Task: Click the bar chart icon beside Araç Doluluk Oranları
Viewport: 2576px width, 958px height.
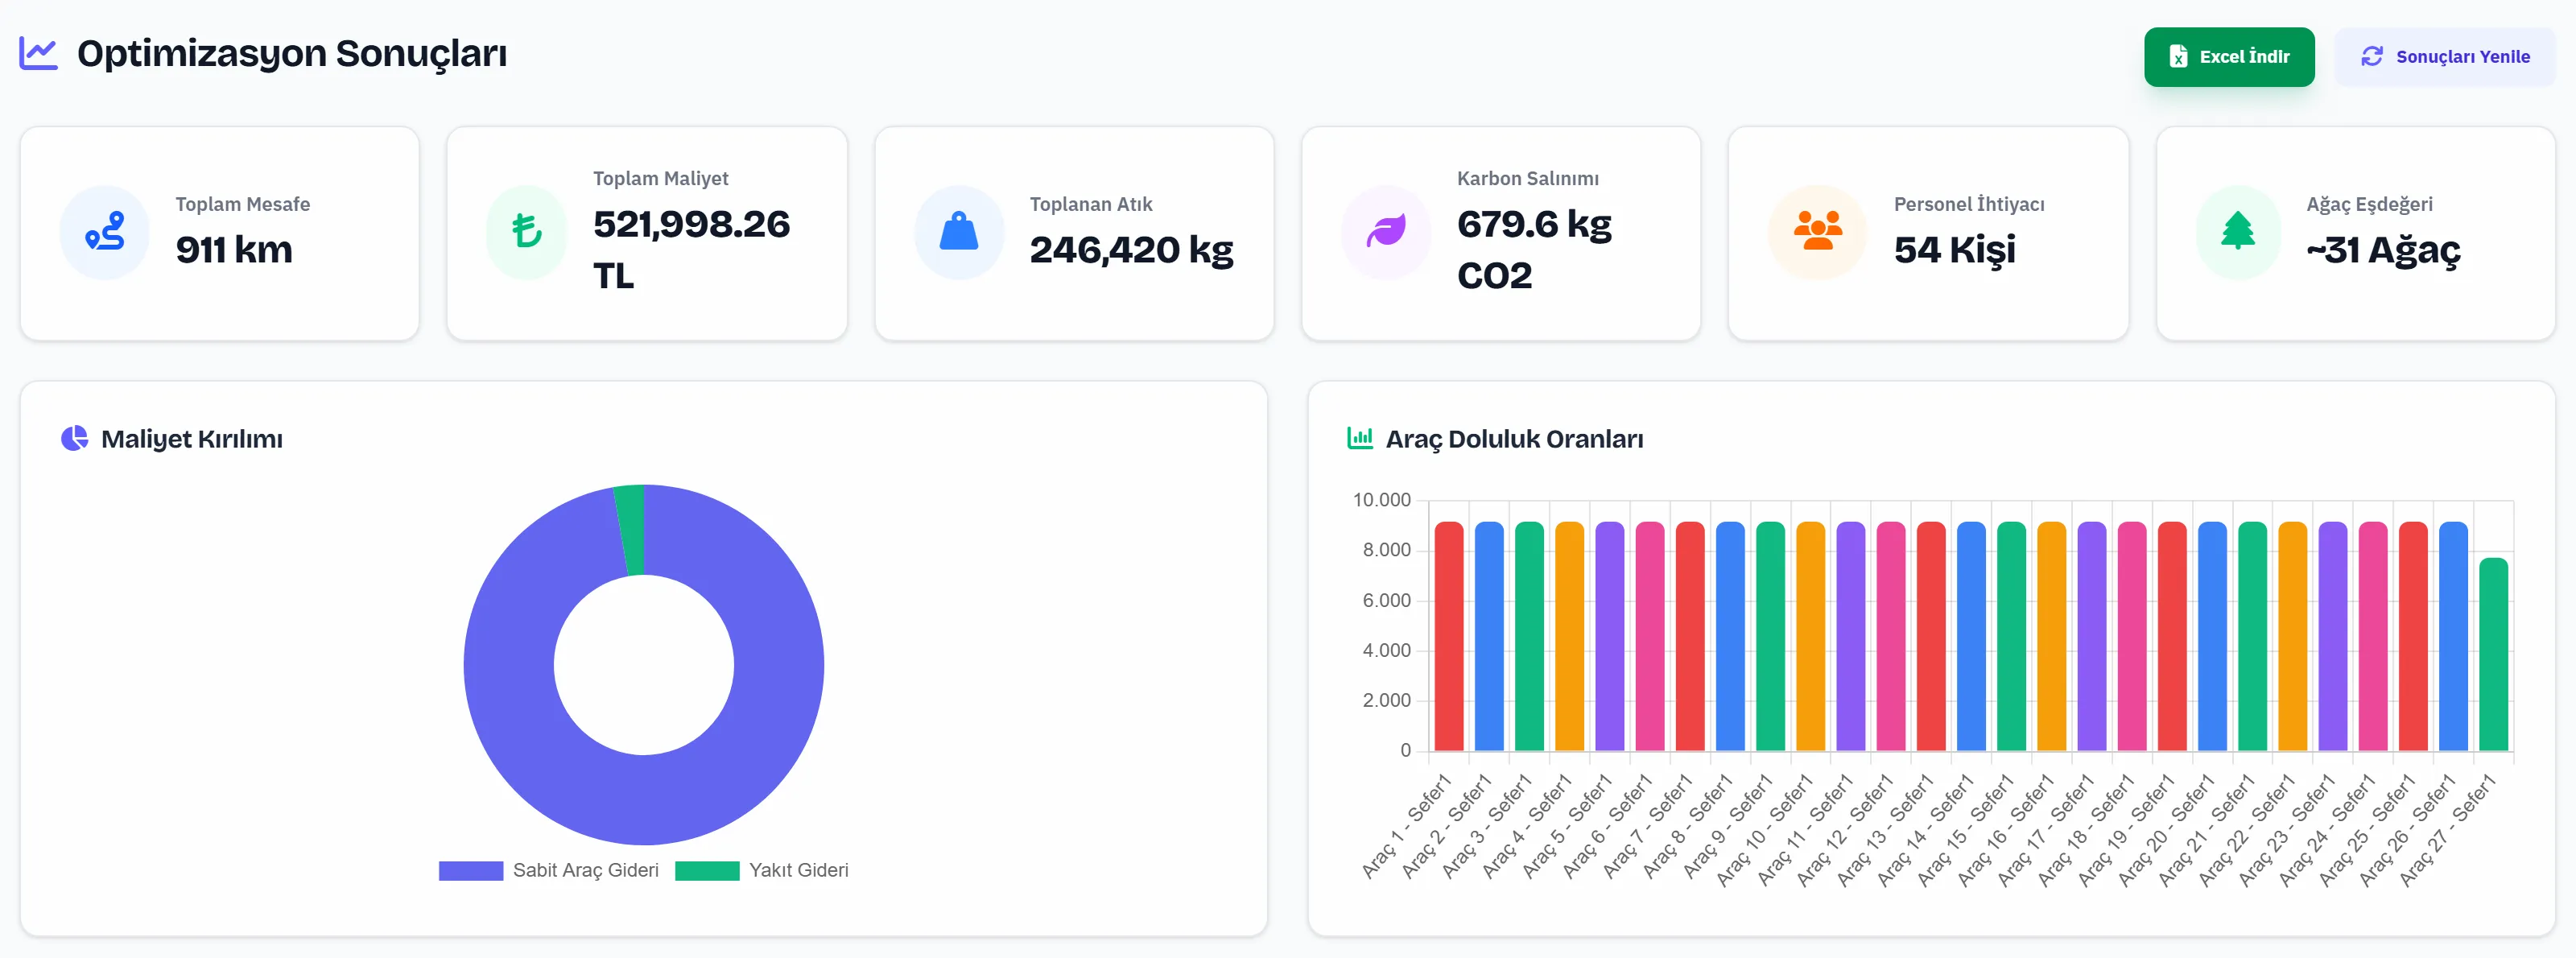Action: [1359, 438]
